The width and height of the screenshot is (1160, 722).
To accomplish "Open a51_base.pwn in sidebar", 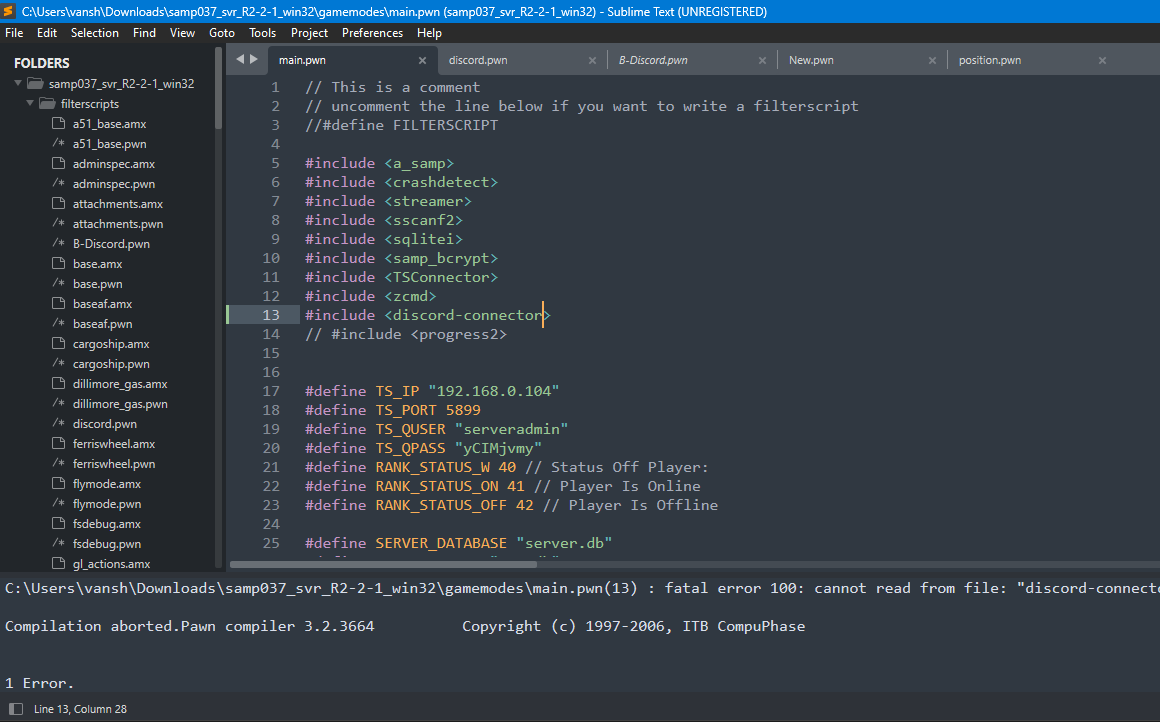I will point(109,144).
